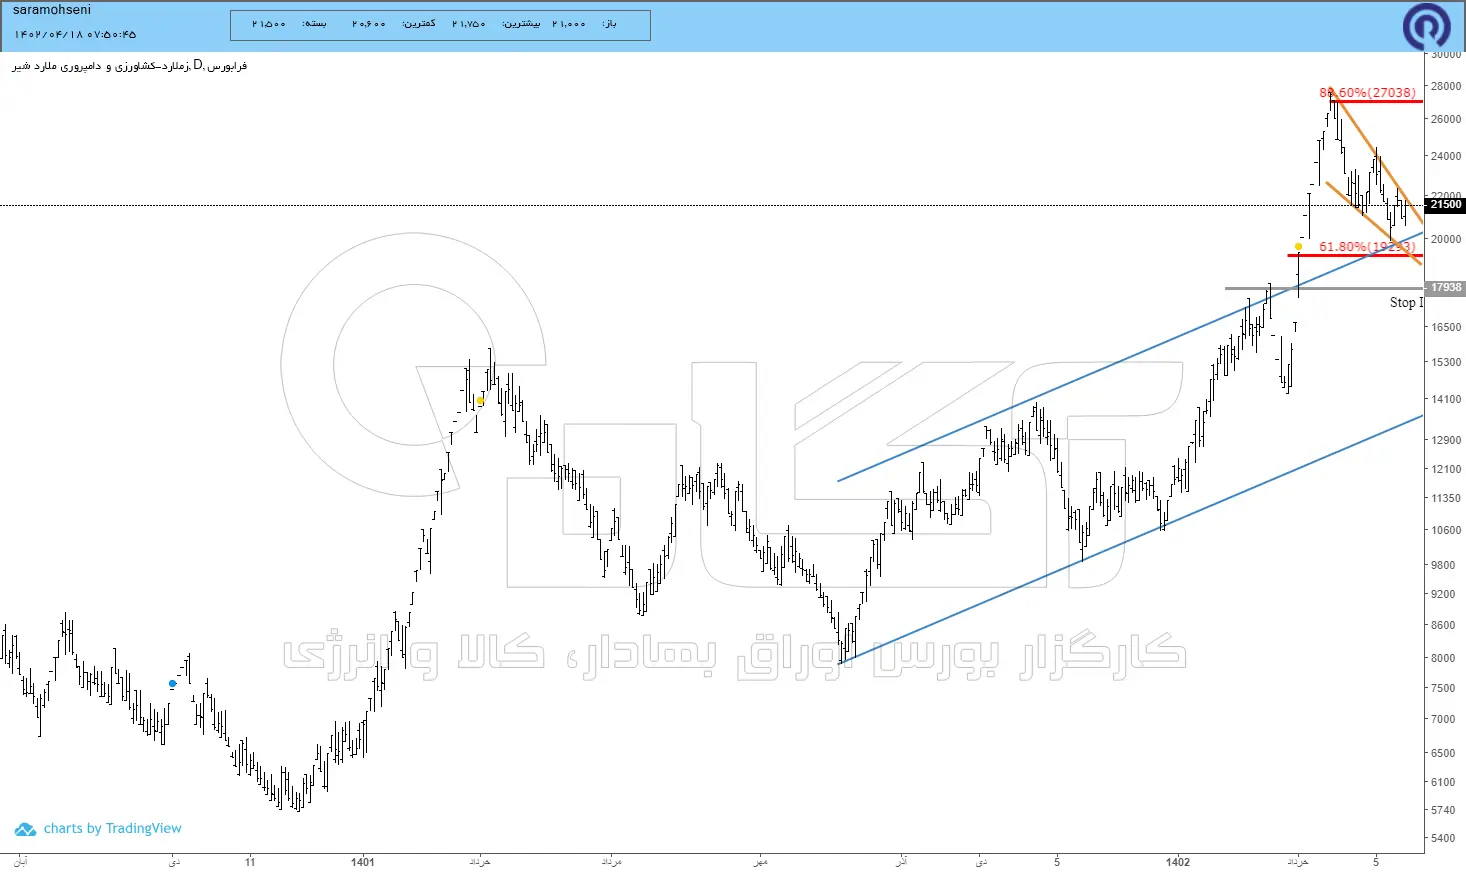Click the saramohseni username label
The width and height of the screenshot is (1466, 872).
[x=52, y=10]
